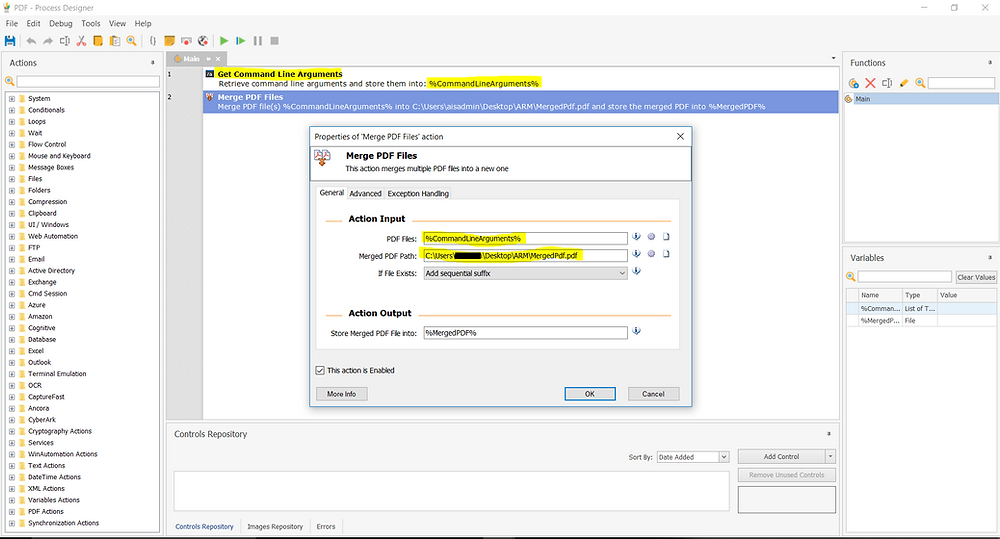The width and height of the screenshot is (1000, 539).
Task: Click the OK button in the dialog
Action: tap(590, 394)
